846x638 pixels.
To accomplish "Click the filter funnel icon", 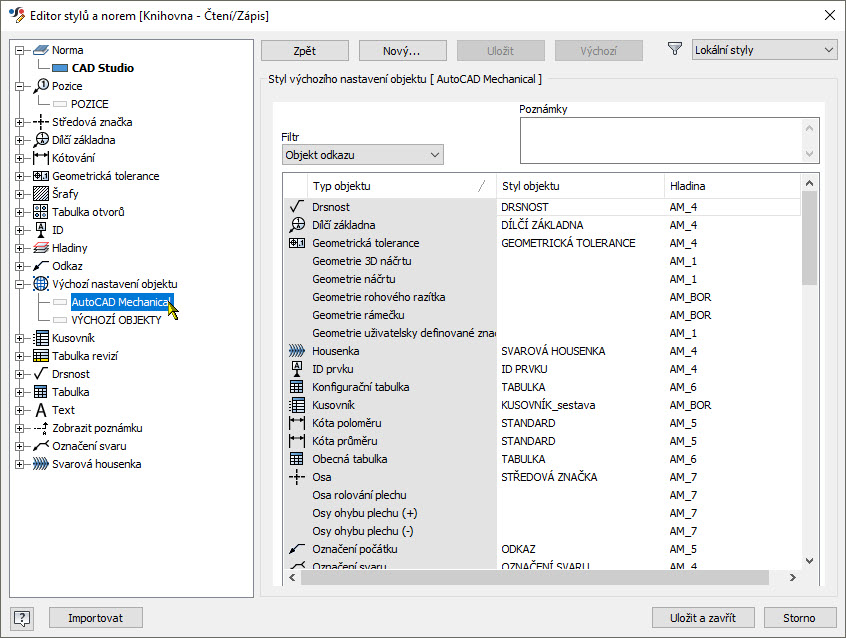I will (674, 49).
